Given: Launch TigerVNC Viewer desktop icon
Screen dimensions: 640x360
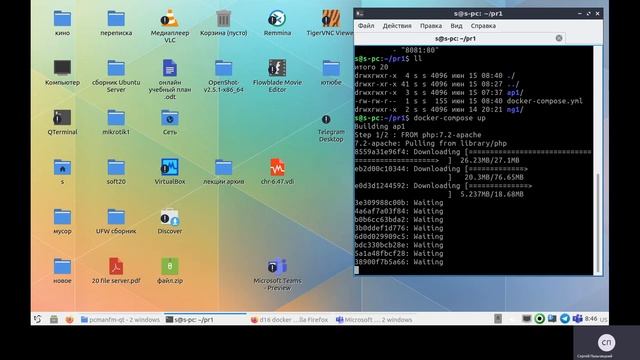Looking at the screenshot, I should [x=331, y=19].
